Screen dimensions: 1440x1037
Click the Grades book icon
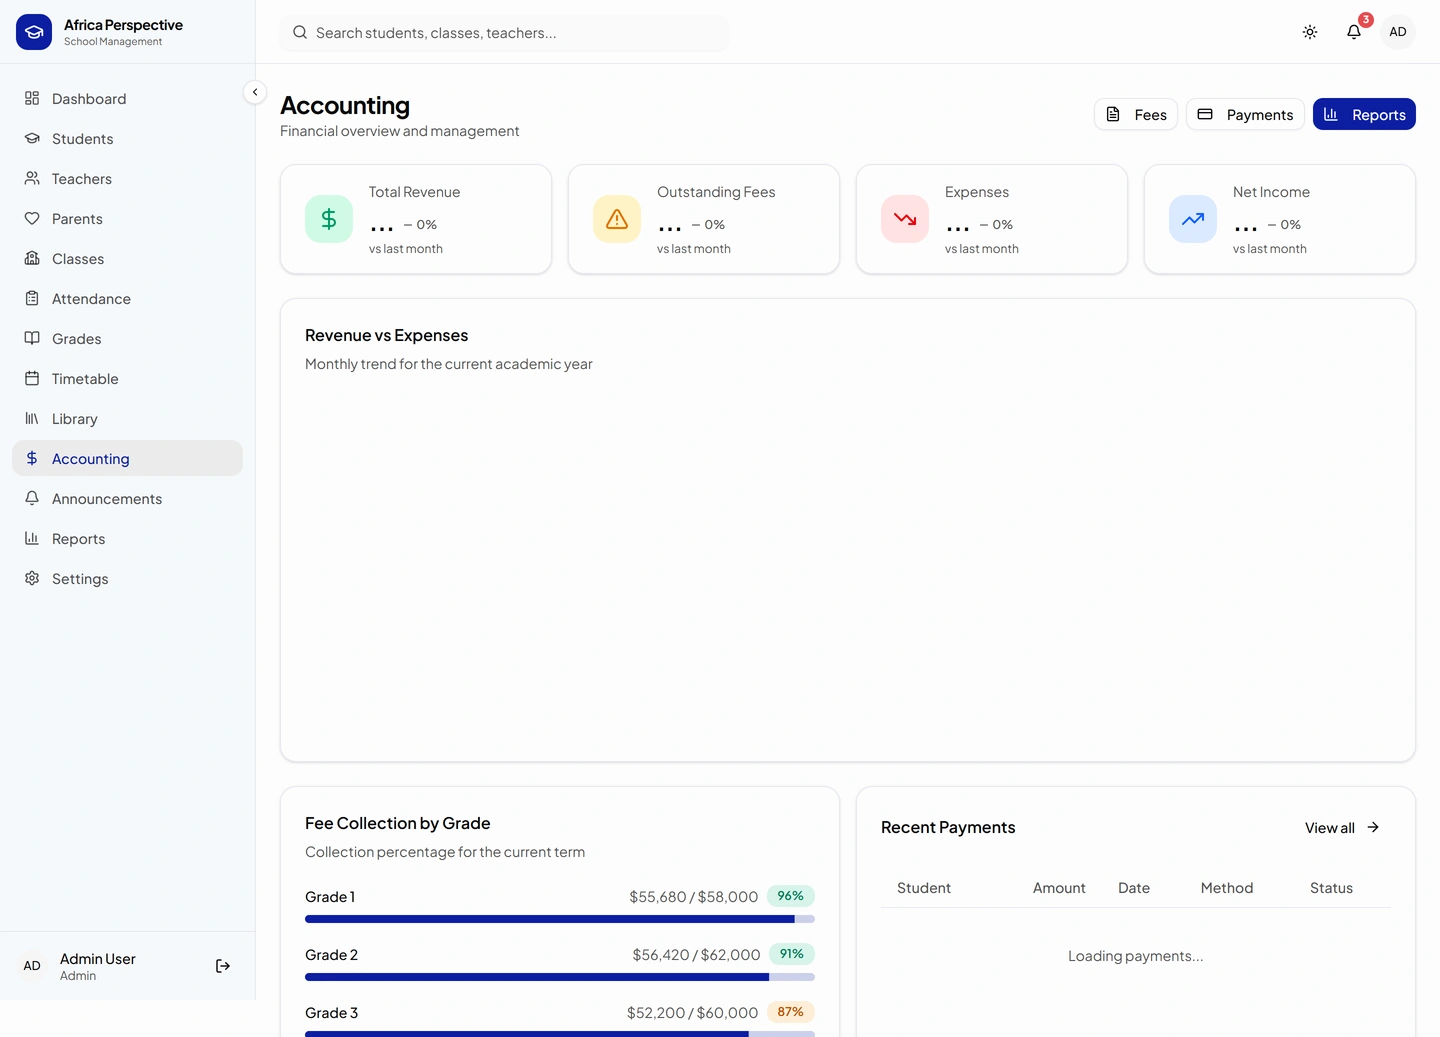click(32, 338)
